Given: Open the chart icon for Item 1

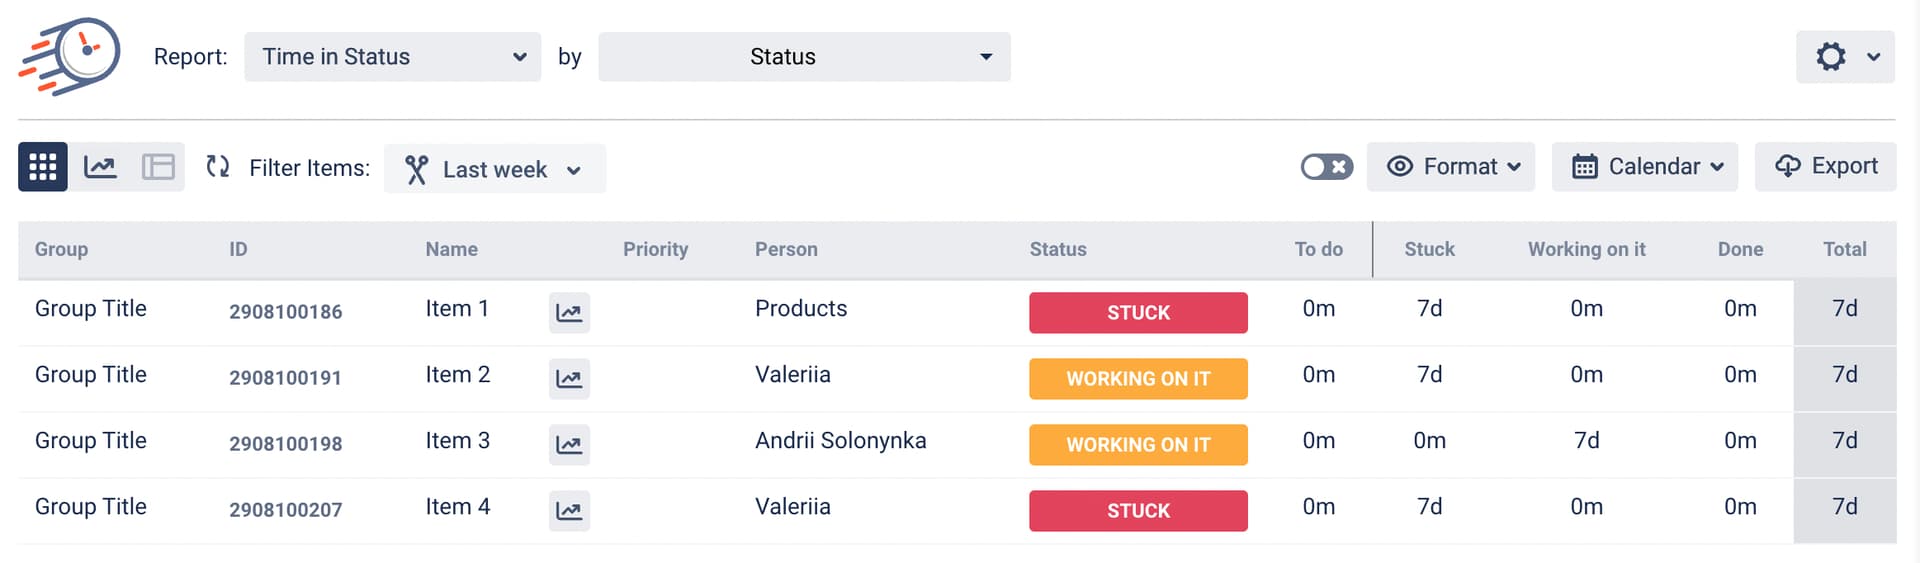Looking at the screenshot, I should click(569, 313).
